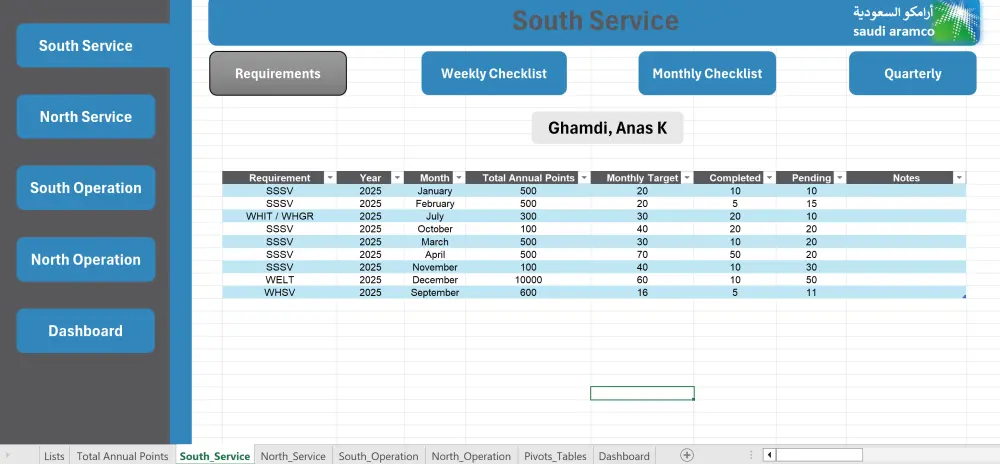Go to South Operation sidebar button
The image size is (1000, 464).
click(x=85, y=188)
